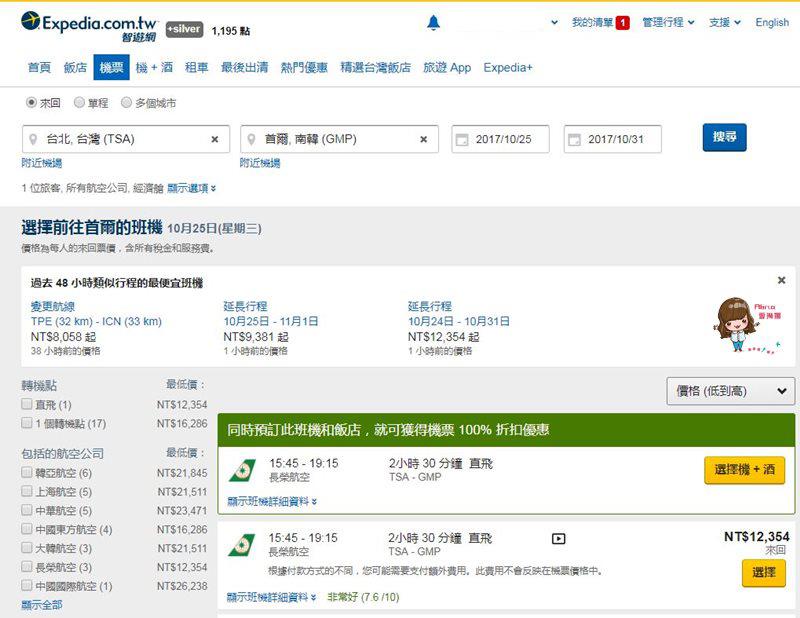Click the origin input 台北, 台灣 (TSA)
Viewport: 800px width, 618px height.
(126, 139)
